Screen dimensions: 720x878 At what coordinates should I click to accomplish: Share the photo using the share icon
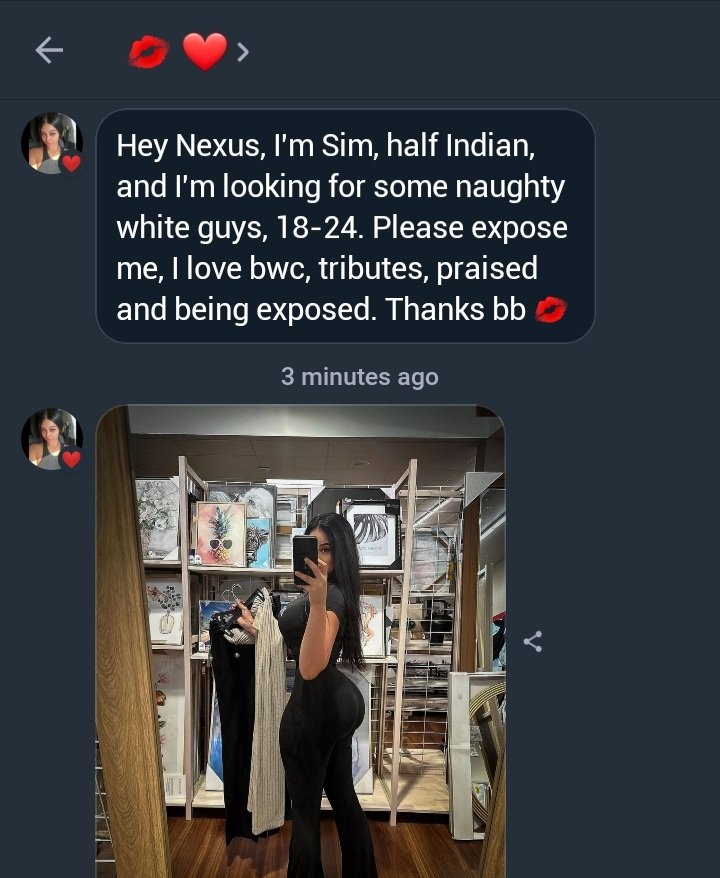532,641
